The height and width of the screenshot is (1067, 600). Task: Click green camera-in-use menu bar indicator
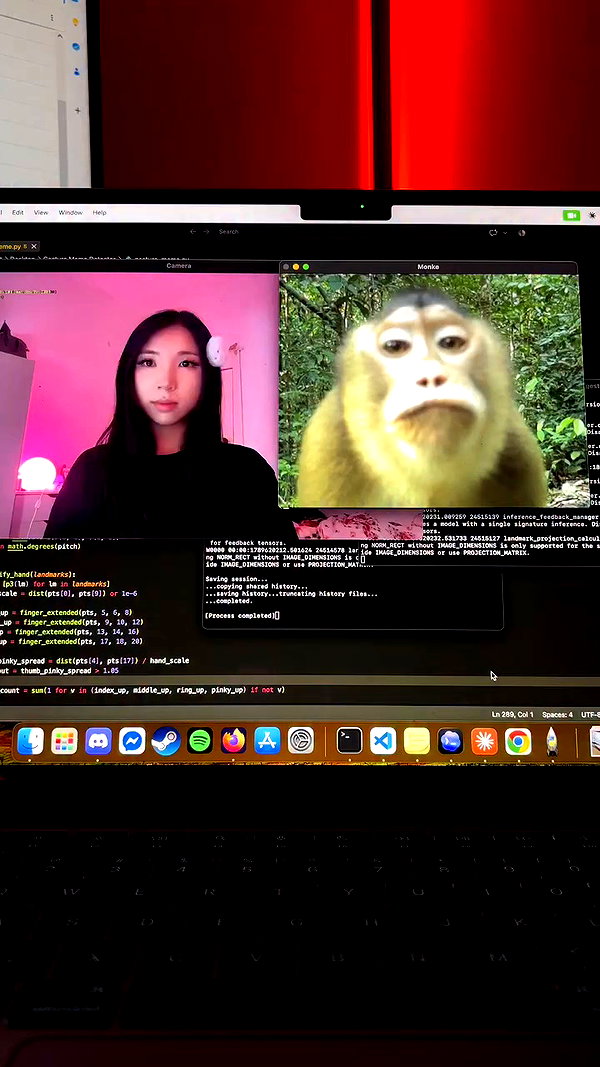571,215
